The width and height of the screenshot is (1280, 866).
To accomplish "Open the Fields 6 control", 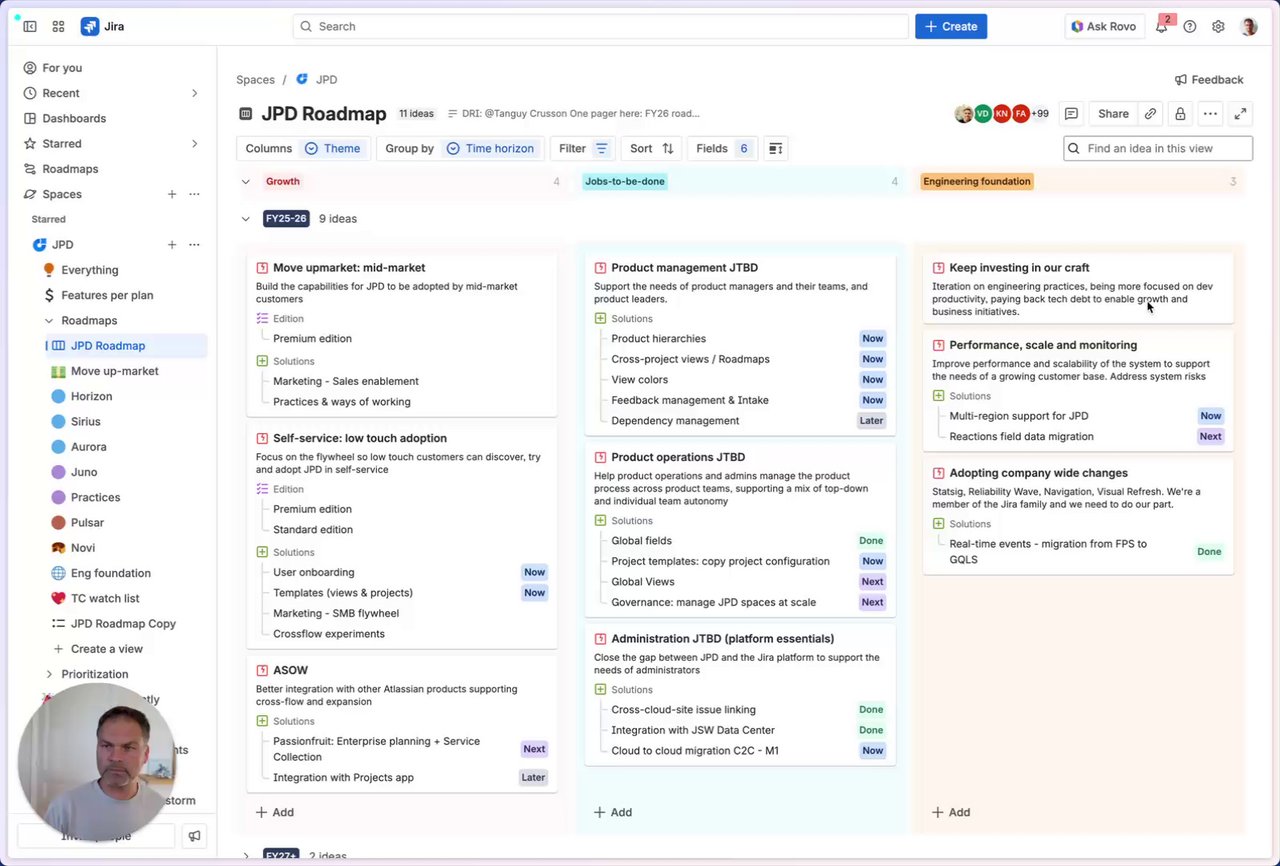I will 722,148.
